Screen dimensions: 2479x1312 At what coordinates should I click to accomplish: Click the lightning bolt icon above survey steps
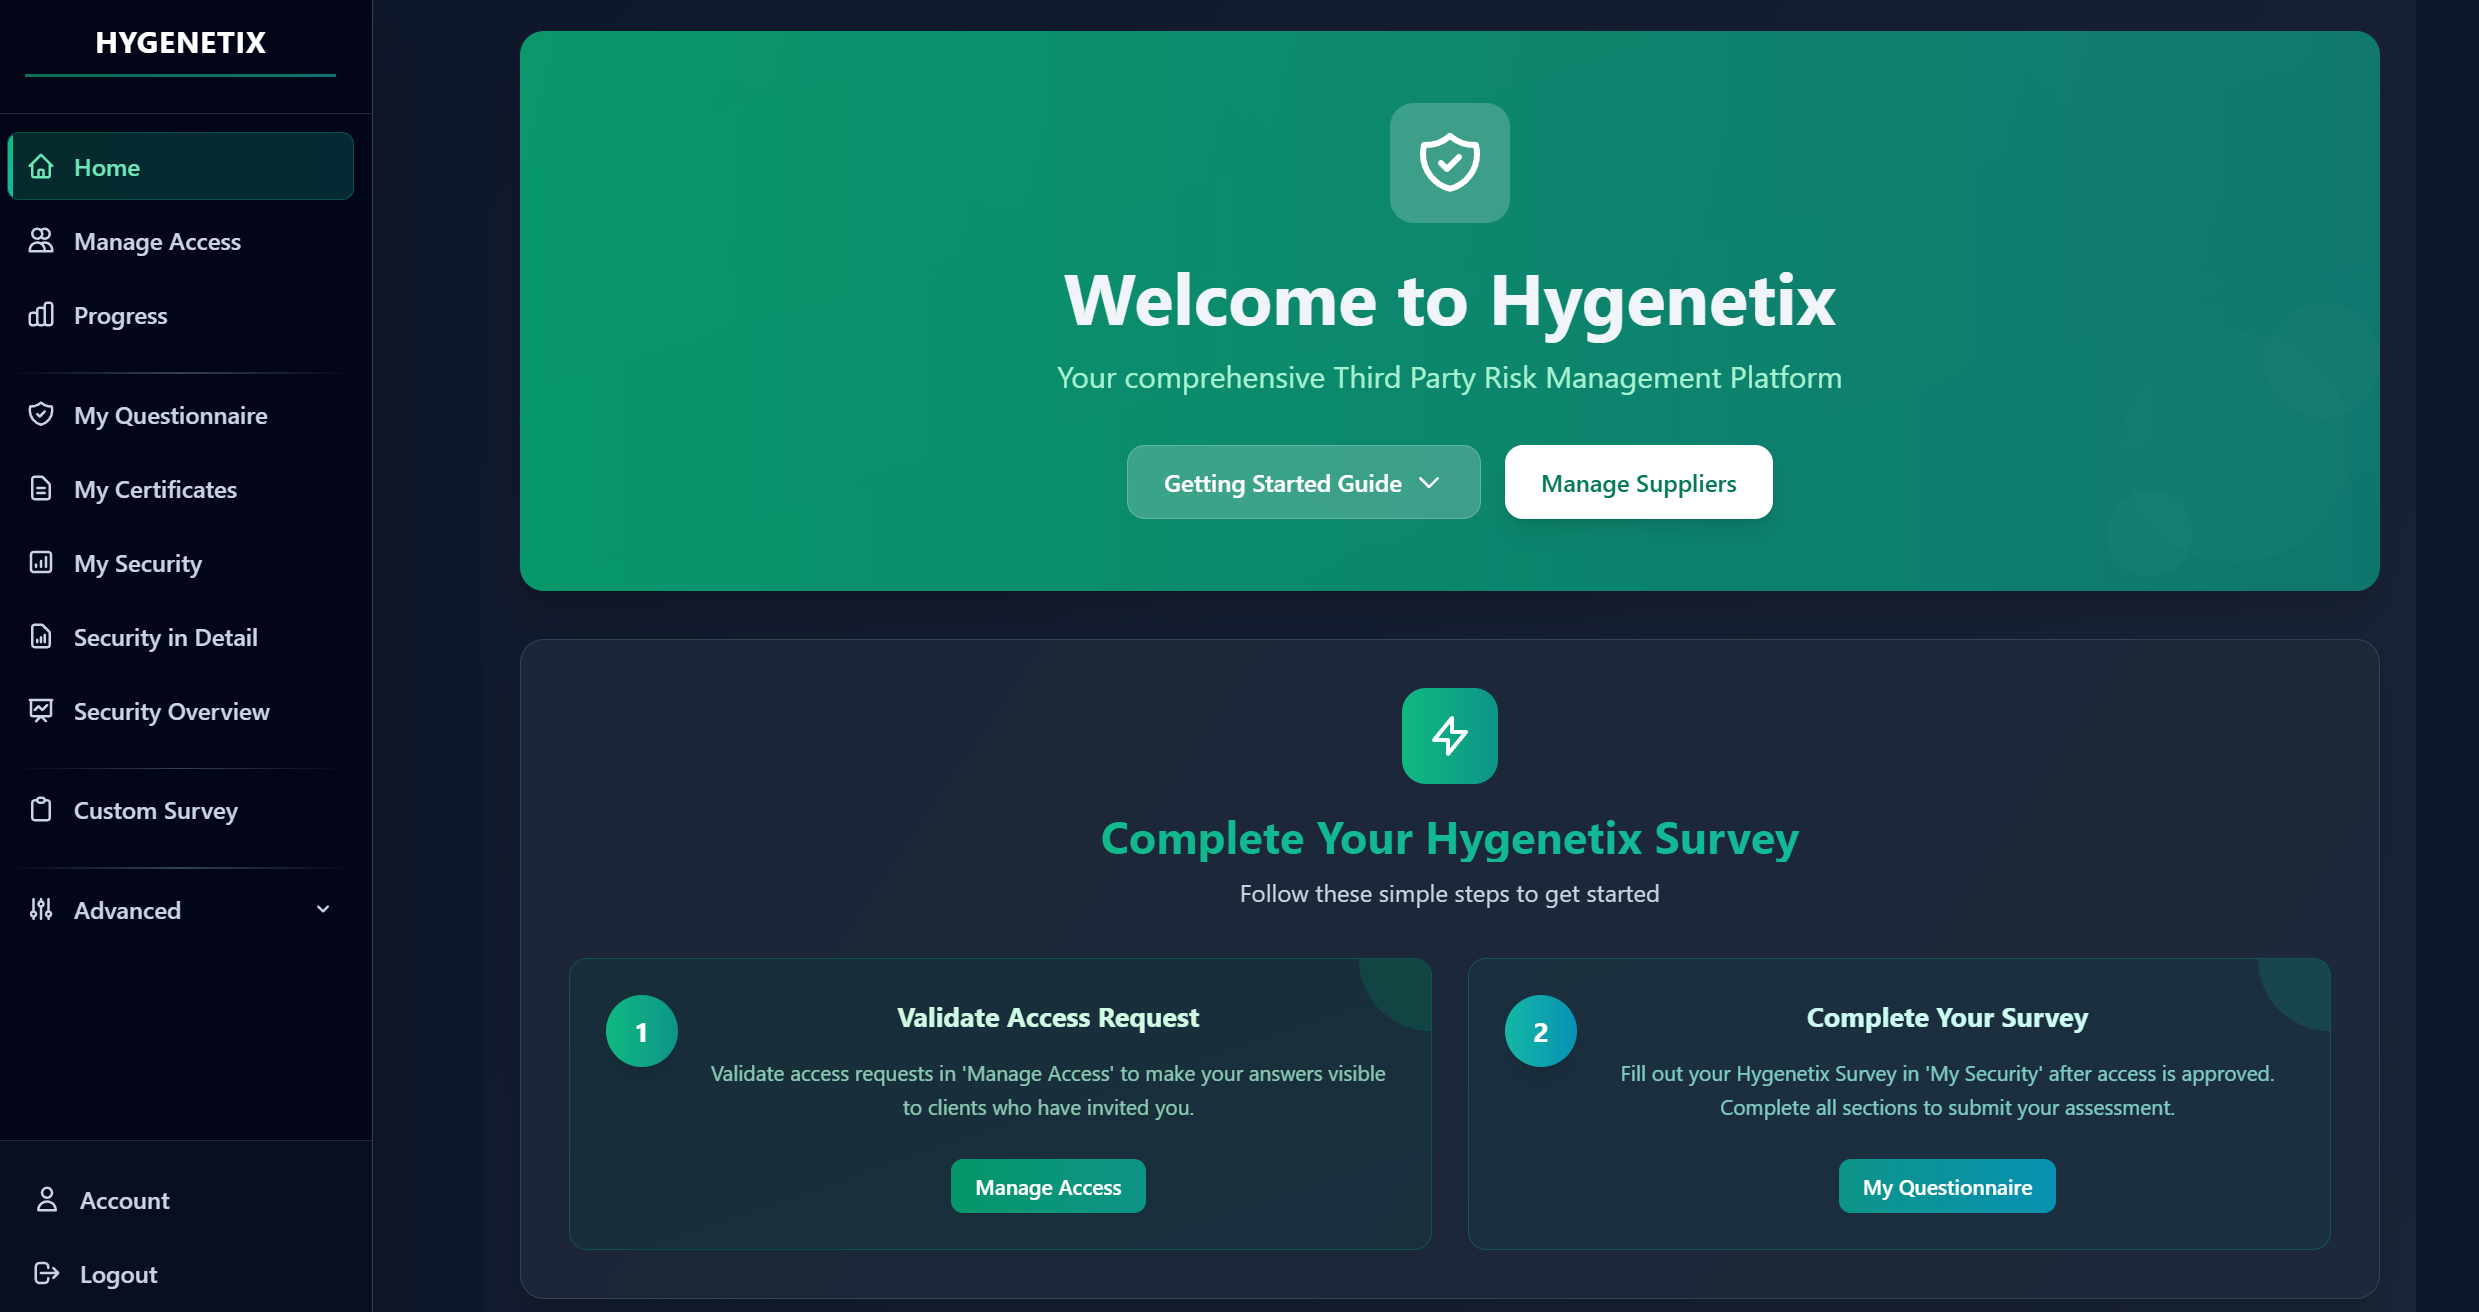coord(1449,736)
